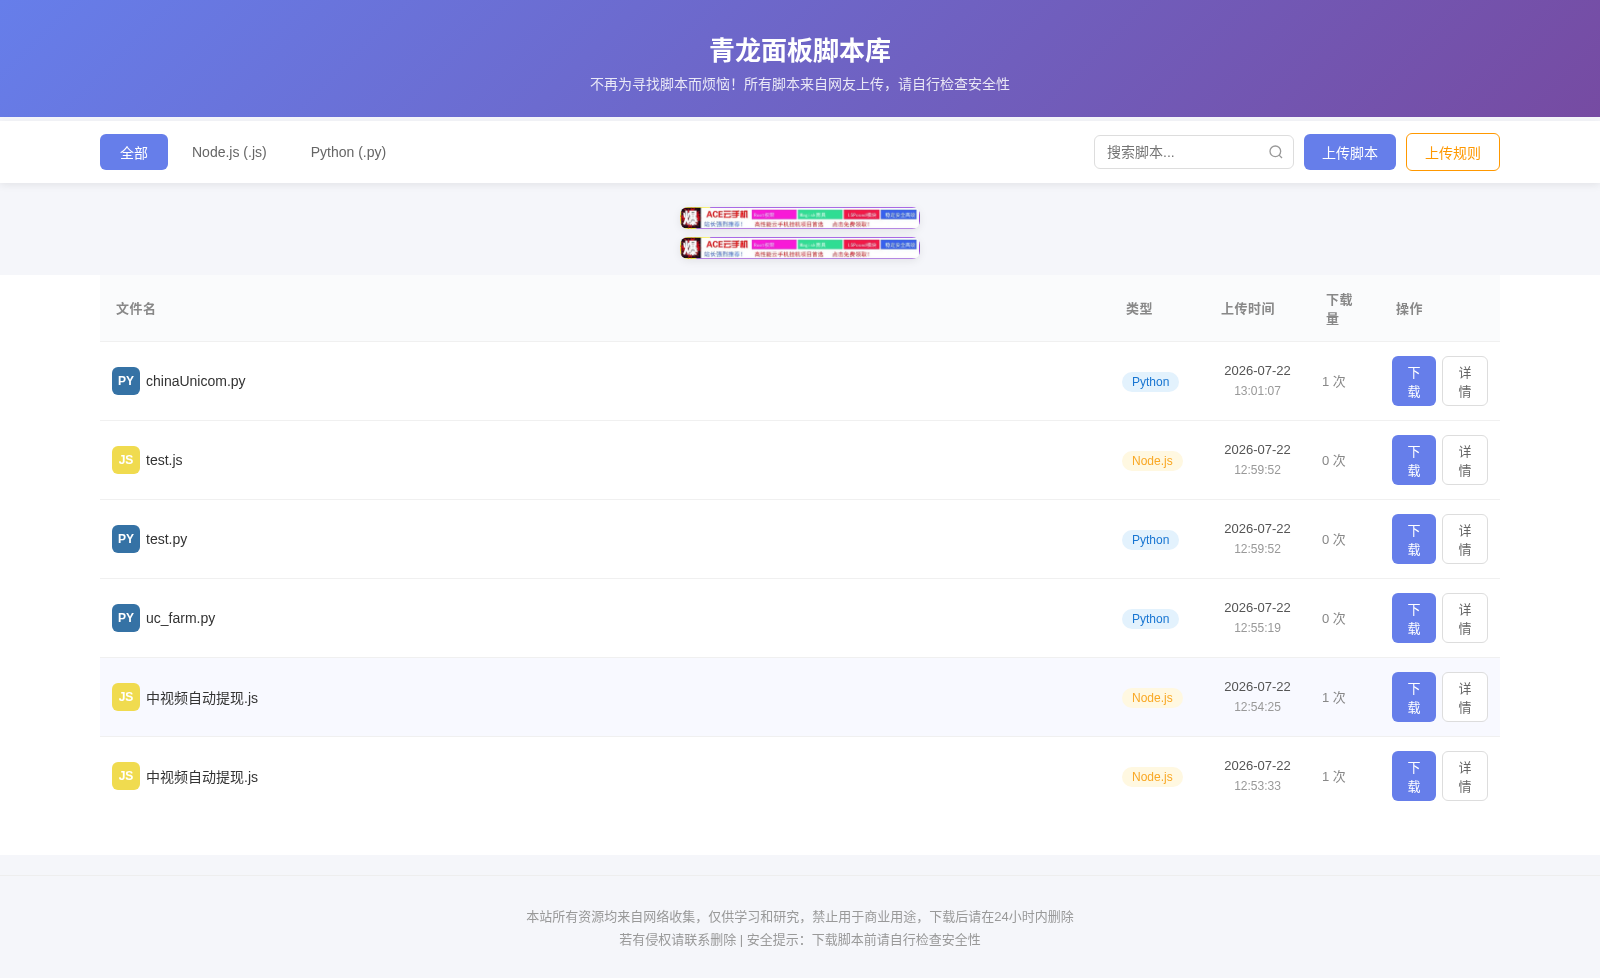
Task: Select the 全部 filter tab
Action: tap(134, 152)
